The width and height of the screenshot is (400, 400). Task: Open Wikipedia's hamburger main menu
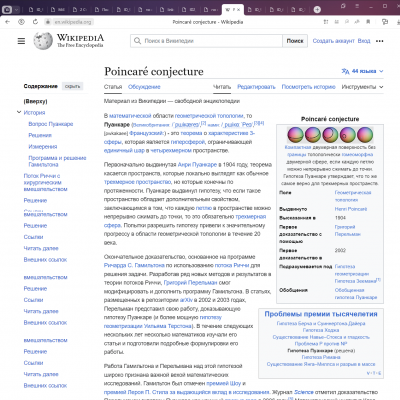click(x=21, y=41)
